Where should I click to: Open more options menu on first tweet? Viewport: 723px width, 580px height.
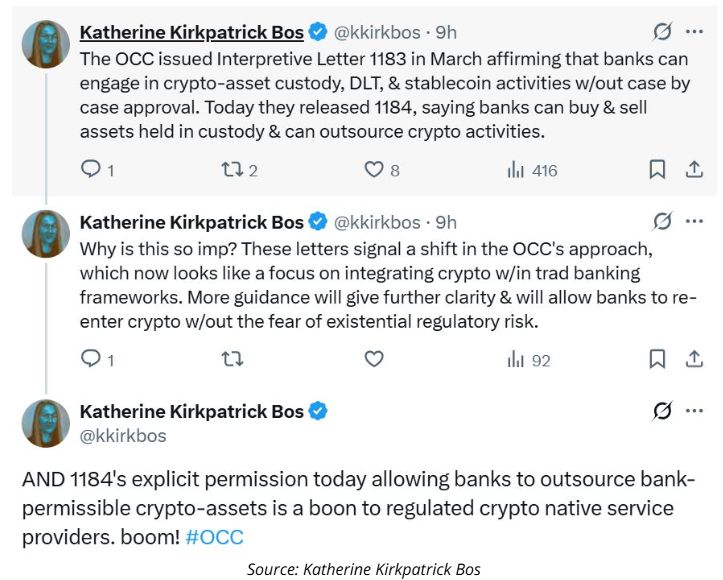pyautogui.click(x=694, y=31)
